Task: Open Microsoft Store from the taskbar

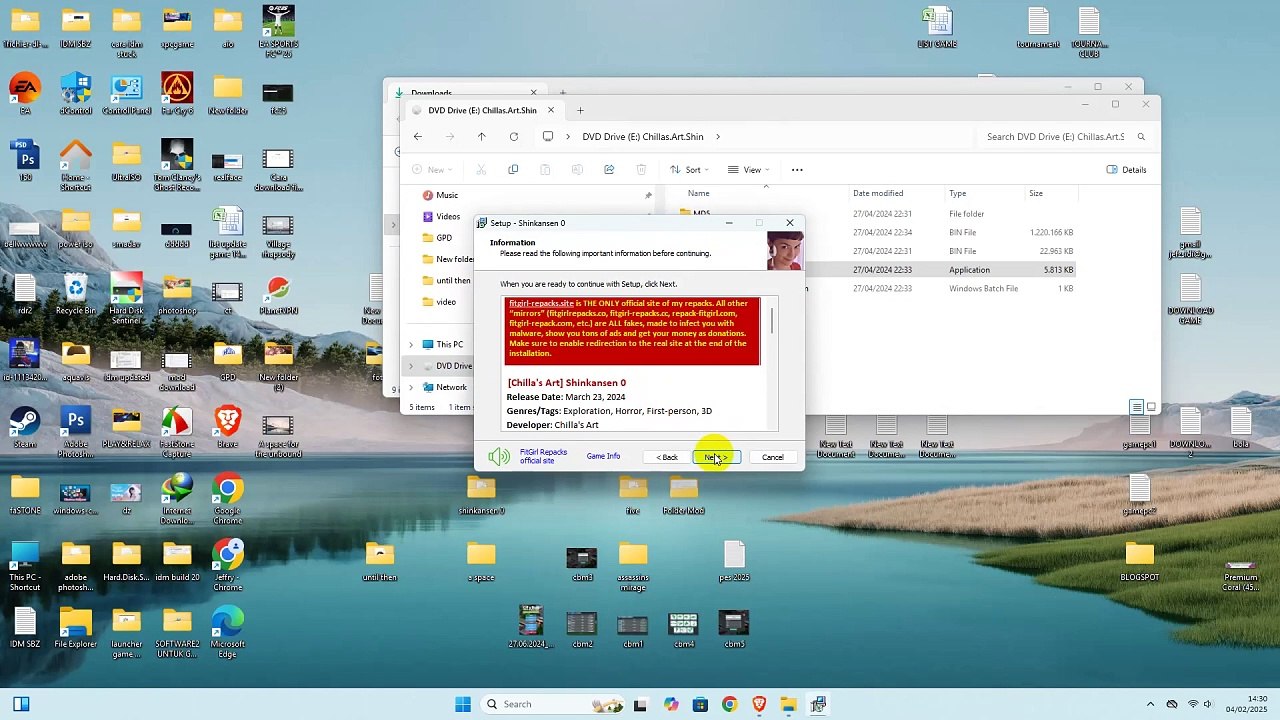Action: tap(700, 704)
